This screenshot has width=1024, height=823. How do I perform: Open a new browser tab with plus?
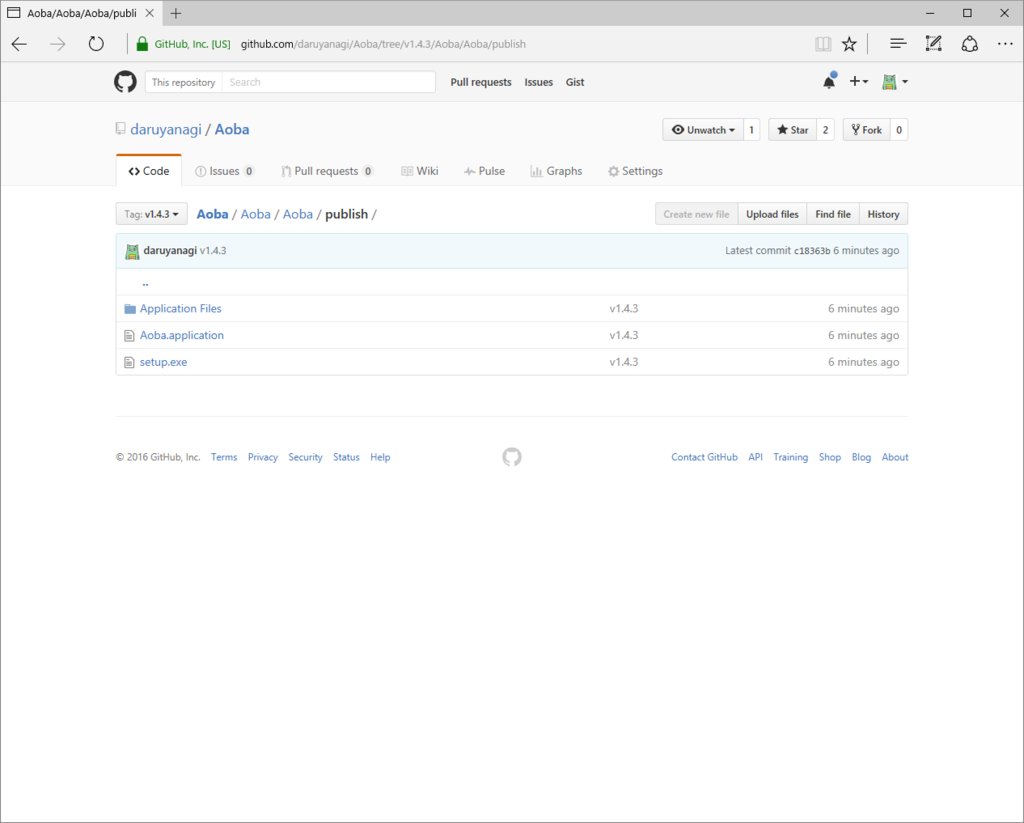coord(176,13)
